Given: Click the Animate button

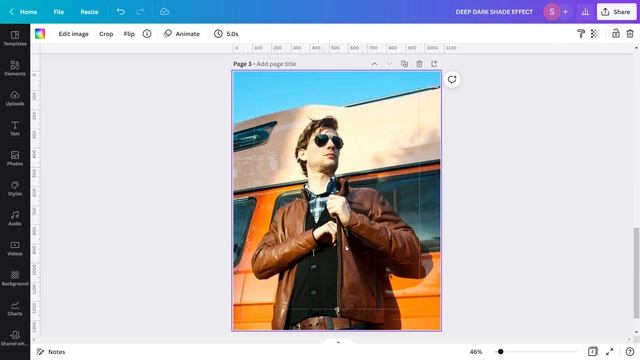Looking at the screenshot, I should pos(182,34).
